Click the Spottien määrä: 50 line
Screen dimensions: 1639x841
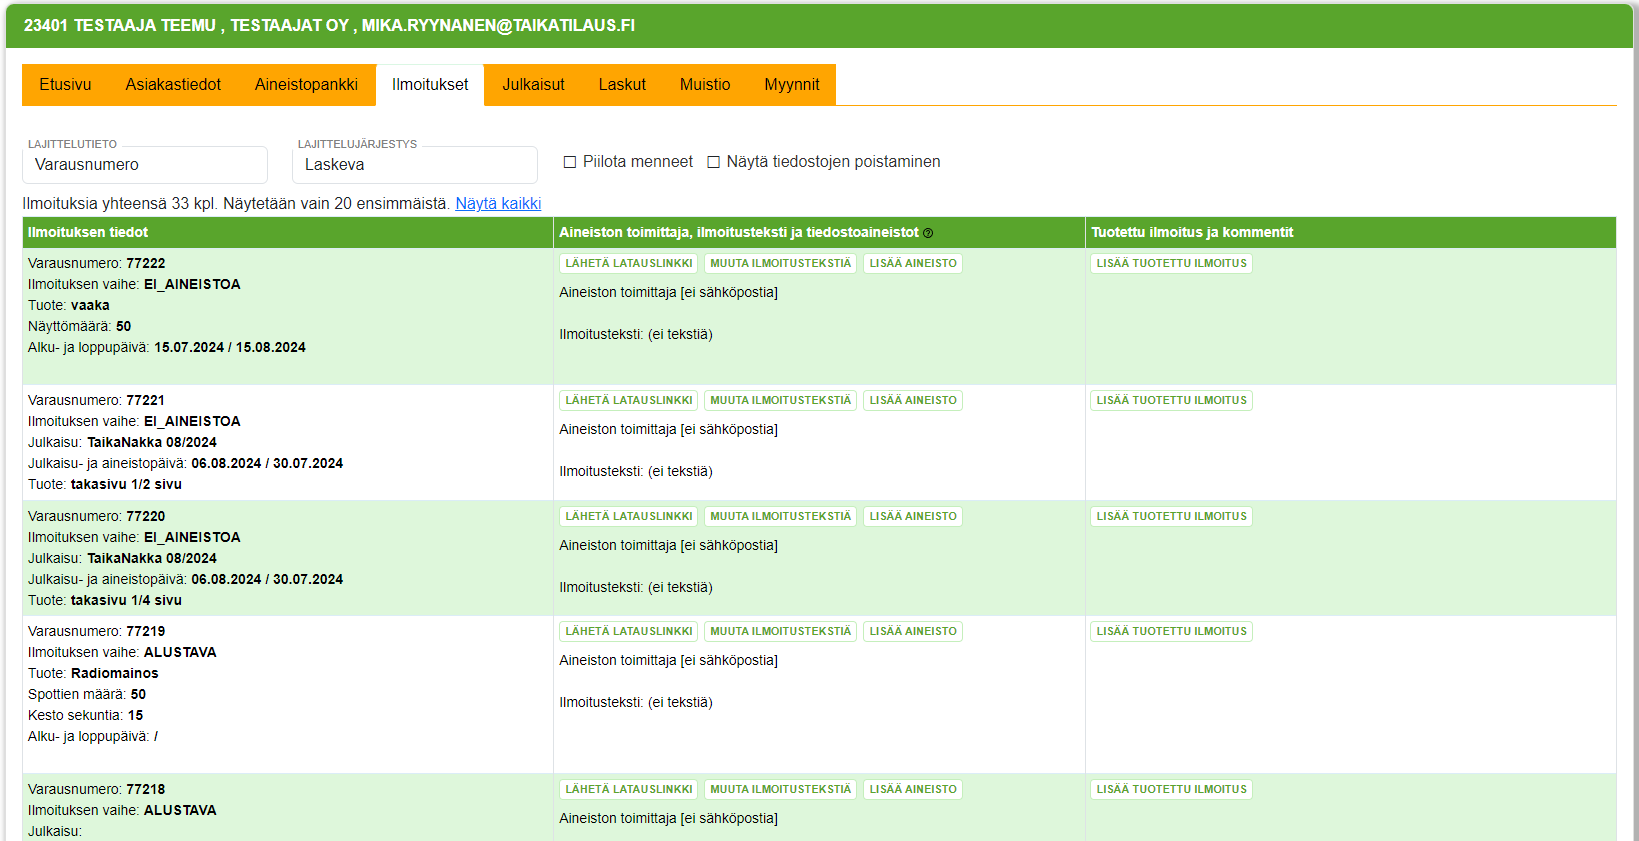[87, 694]
